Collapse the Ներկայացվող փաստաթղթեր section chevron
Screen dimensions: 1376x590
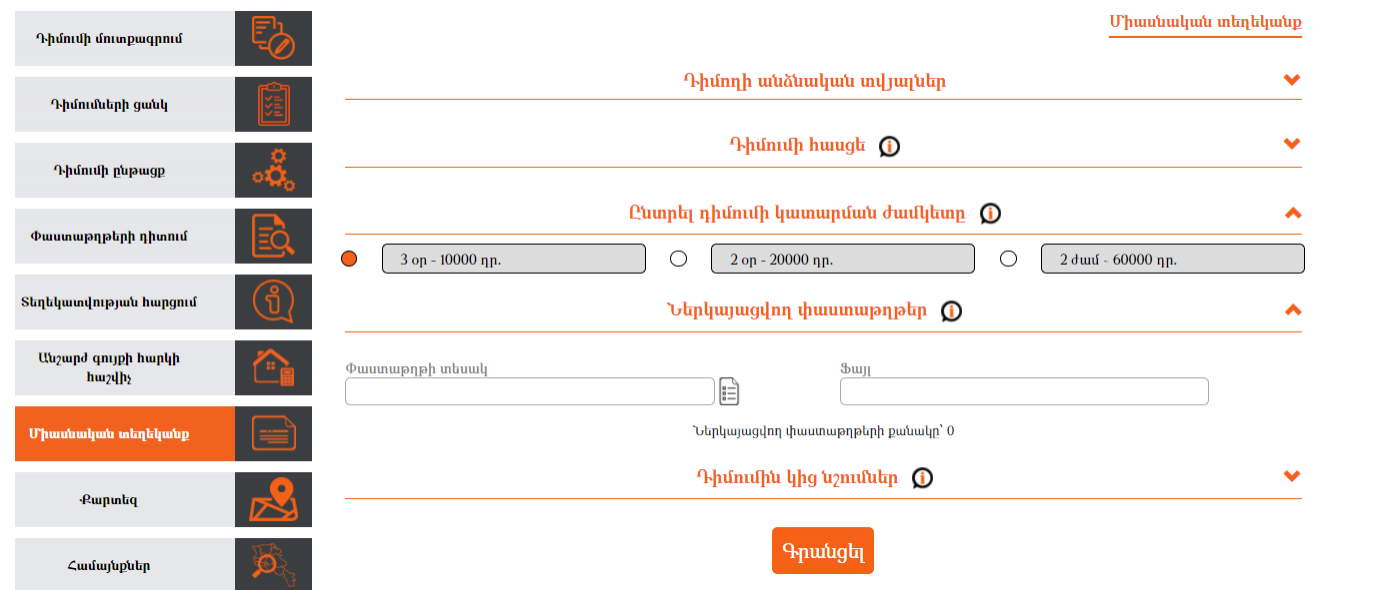tap(1292, 310)
